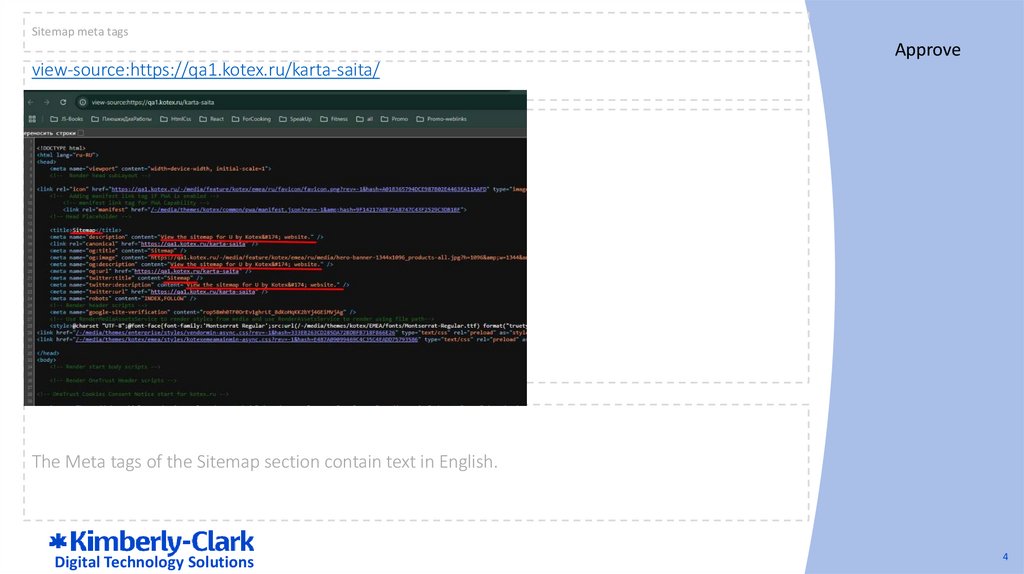1024x574 pixels.
Task: Open the JS-Books bookmark folder
Action: pyautogui.click(x=67, y=119)
